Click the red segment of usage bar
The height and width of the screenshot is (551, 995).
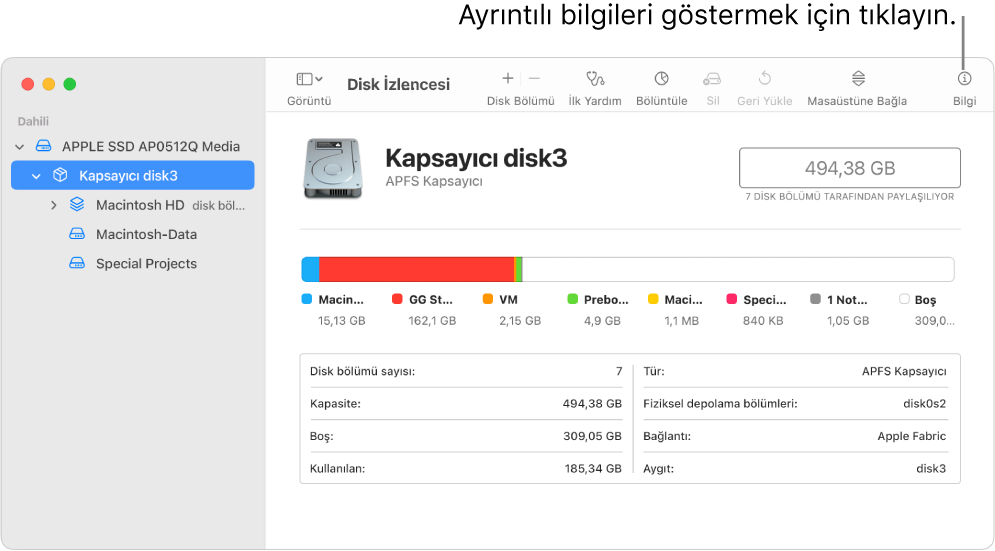pos(416,269)
